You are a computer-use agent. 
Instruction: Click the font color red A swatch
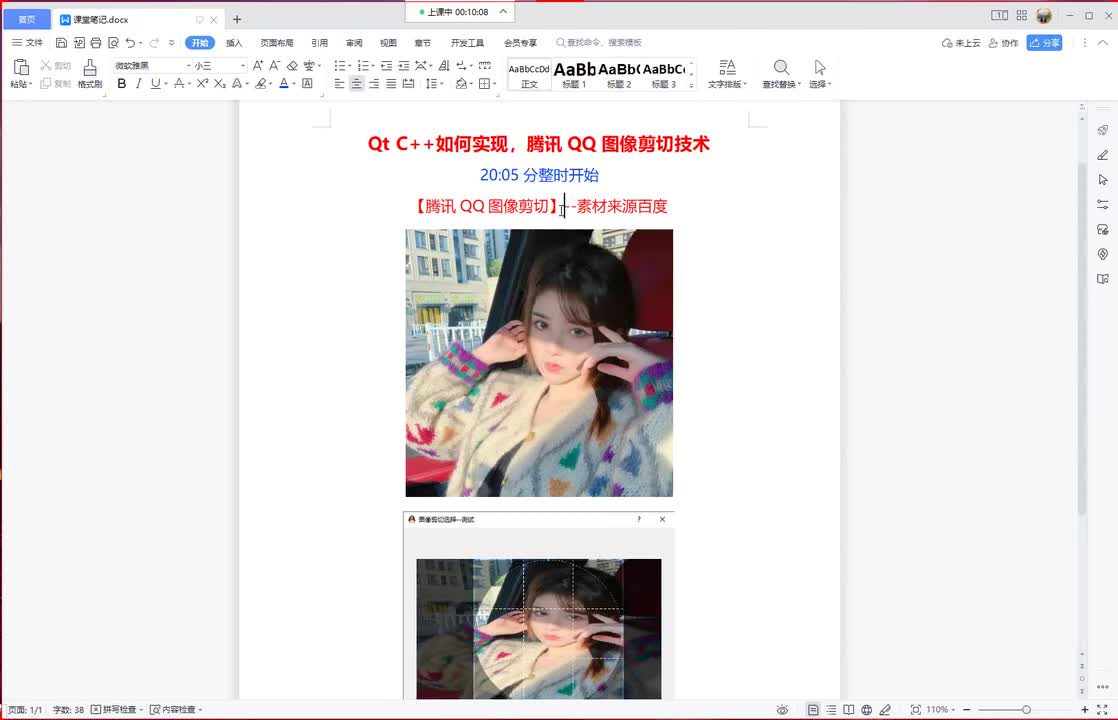pos(284,83)
